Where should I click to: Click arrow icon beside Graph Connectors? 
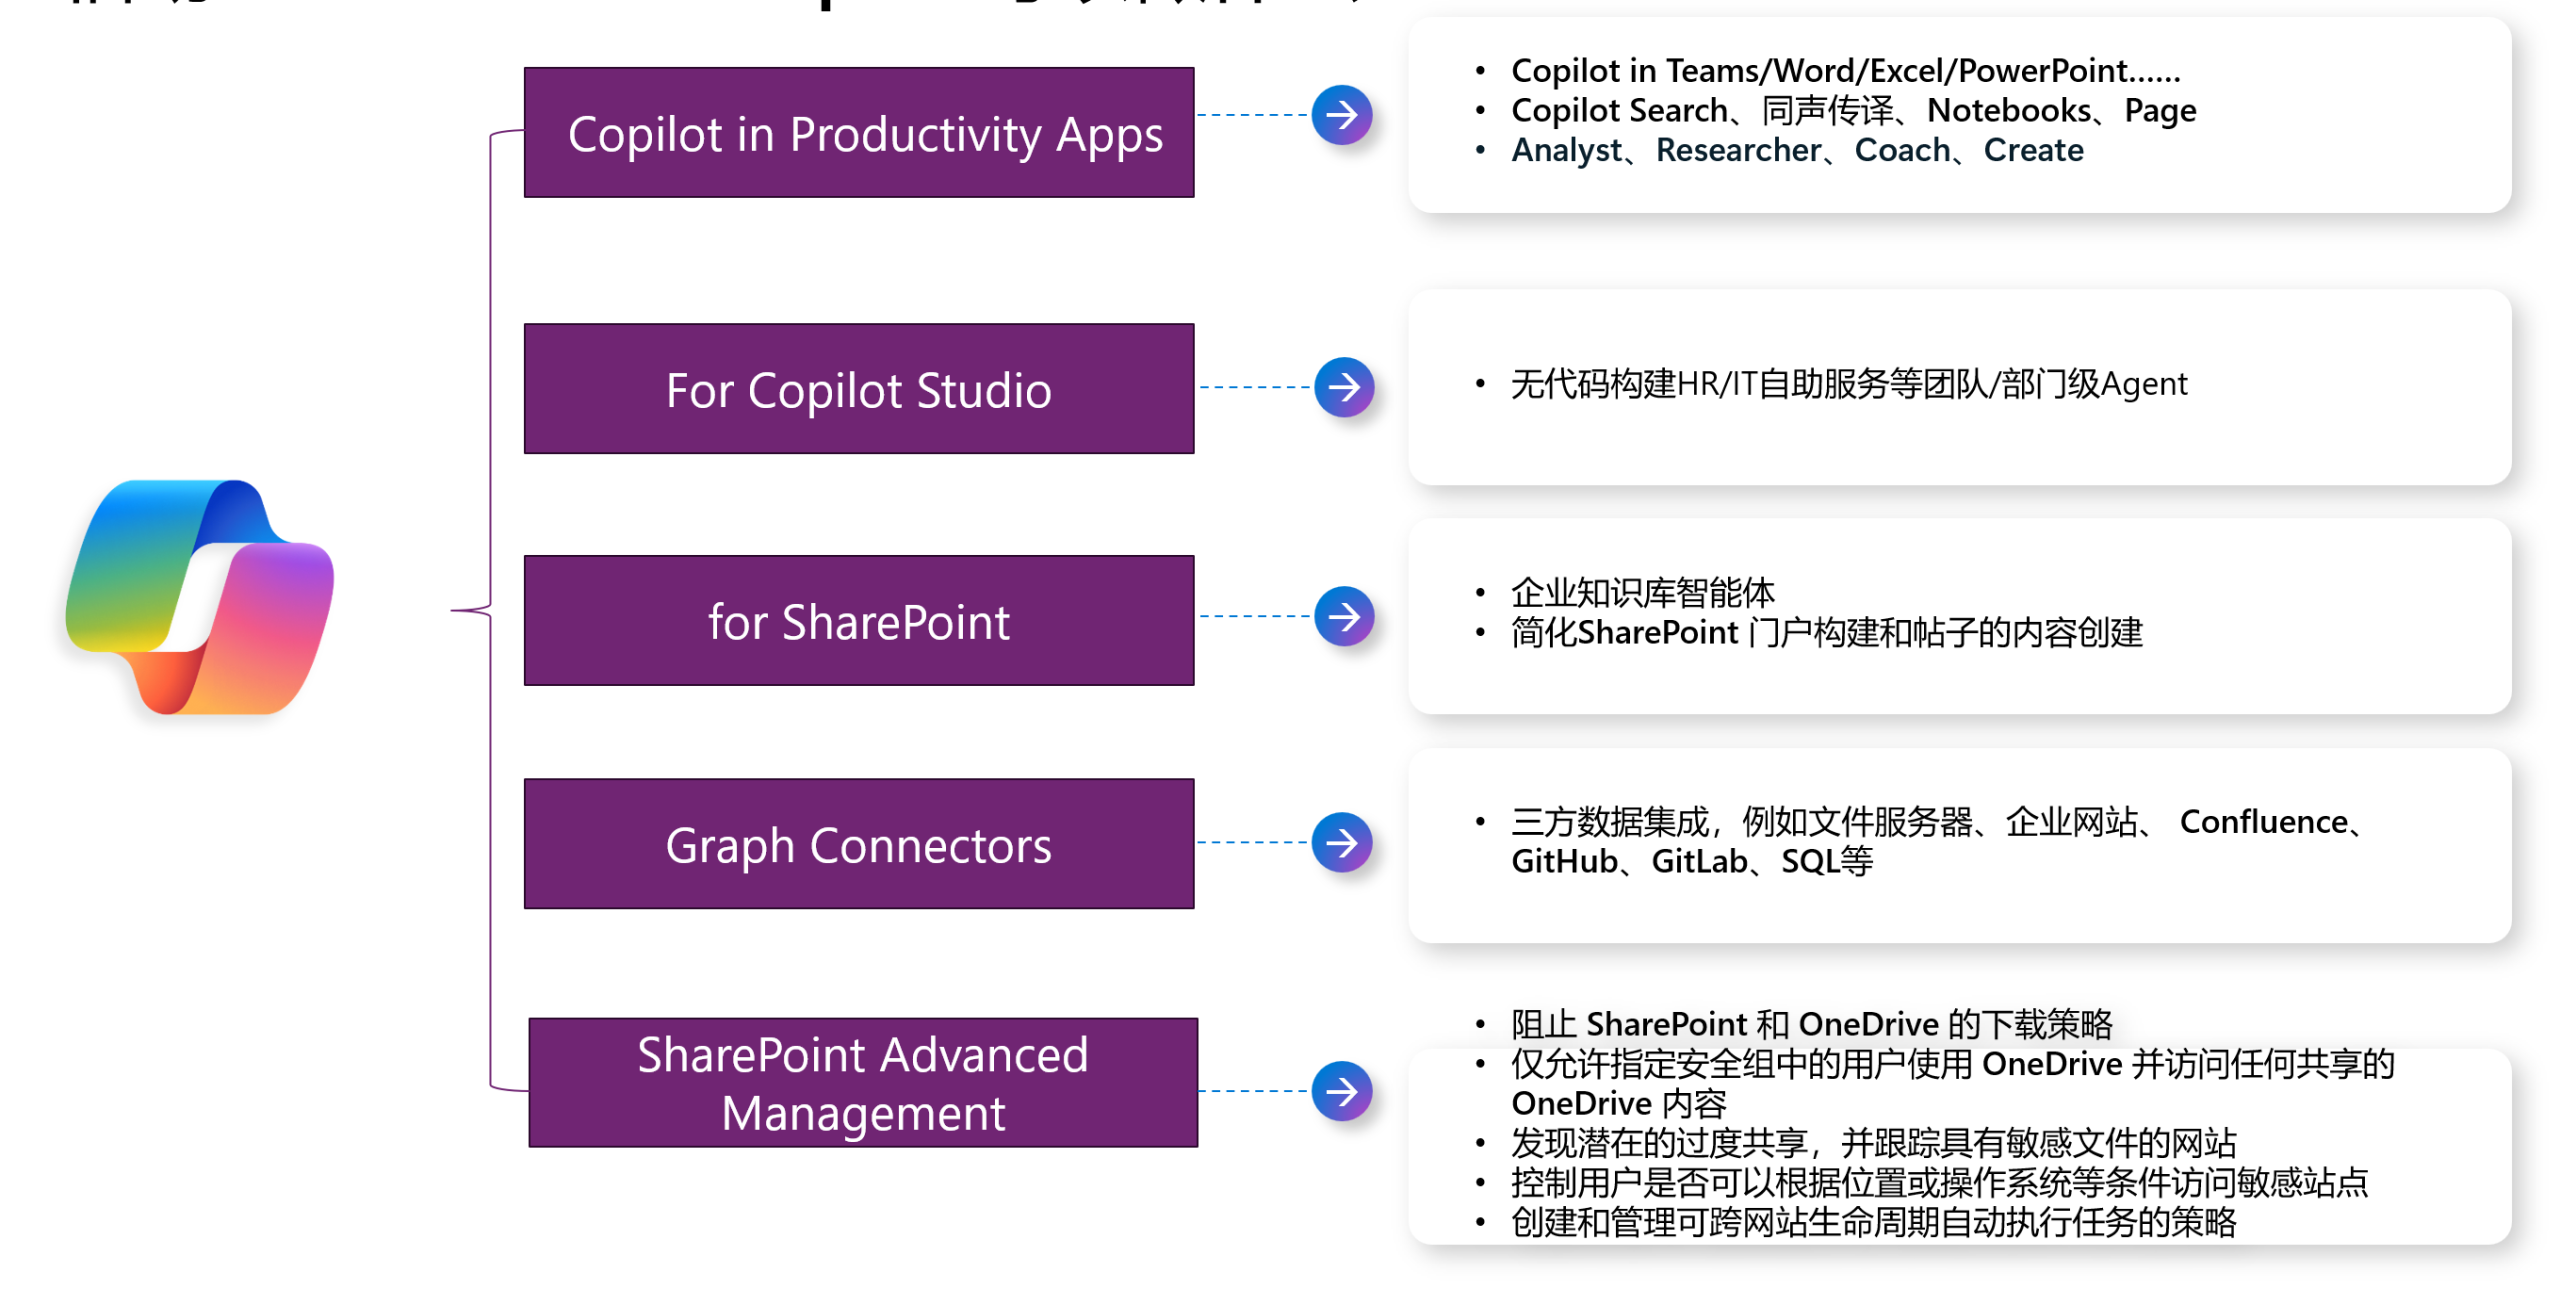1341,842
